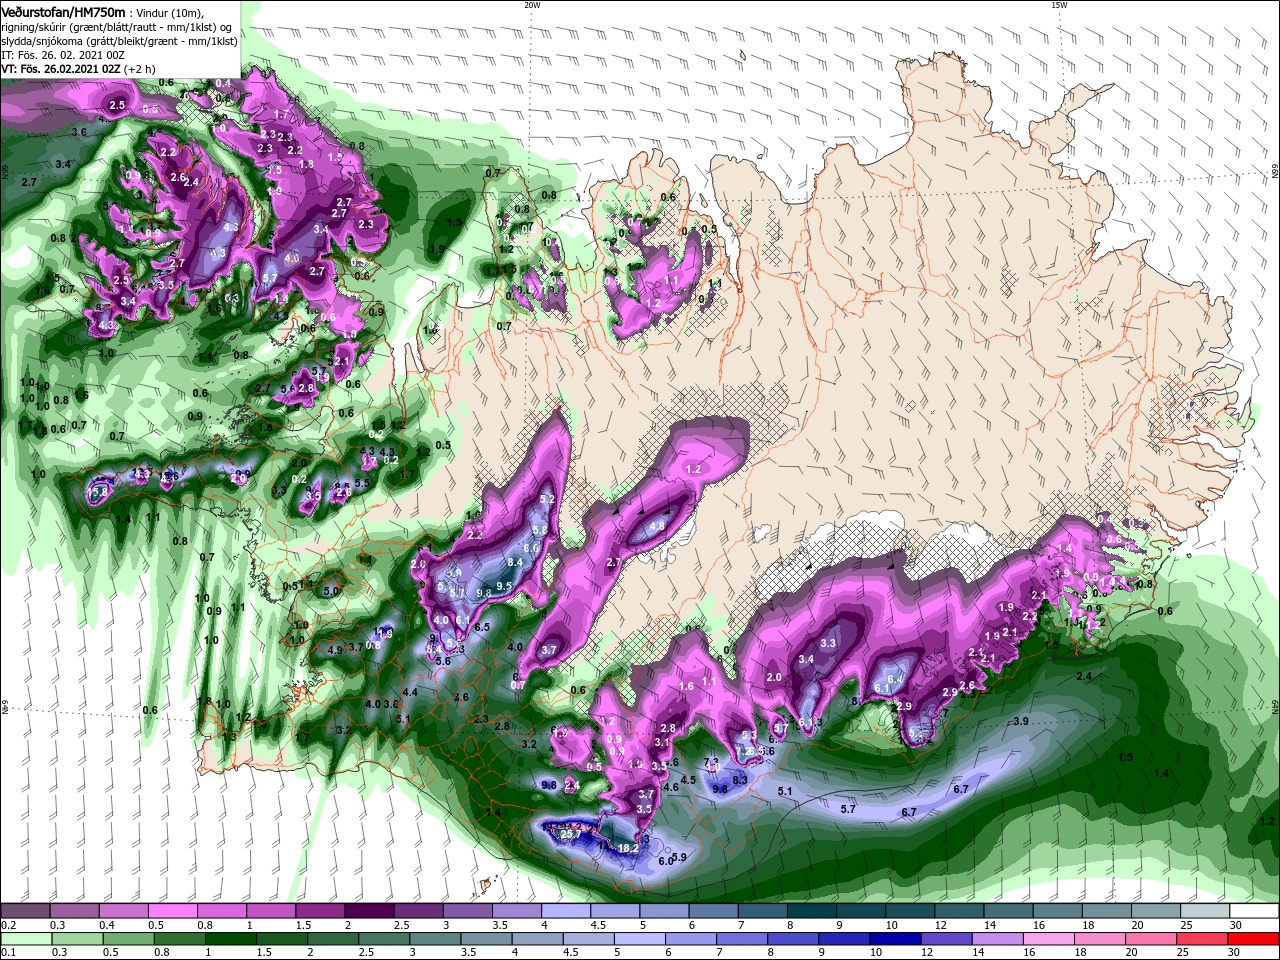This screenshot has width=1280, height=960.
Task: Click the 'VT: Fös. 26.02.2021 02Z' valid time
Action: point(61,69)
